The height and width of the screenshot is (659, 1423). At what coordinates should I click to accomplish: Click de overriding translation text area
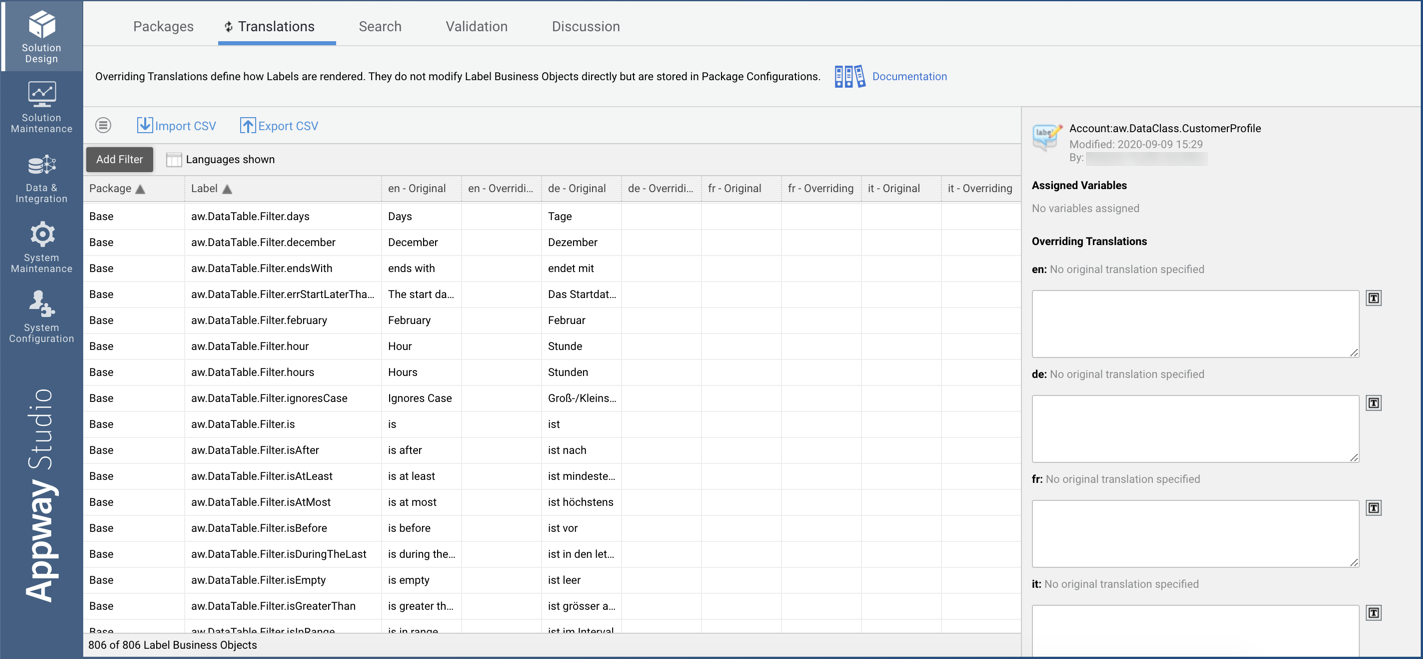pyautogui.click(x=1195, y=429)
